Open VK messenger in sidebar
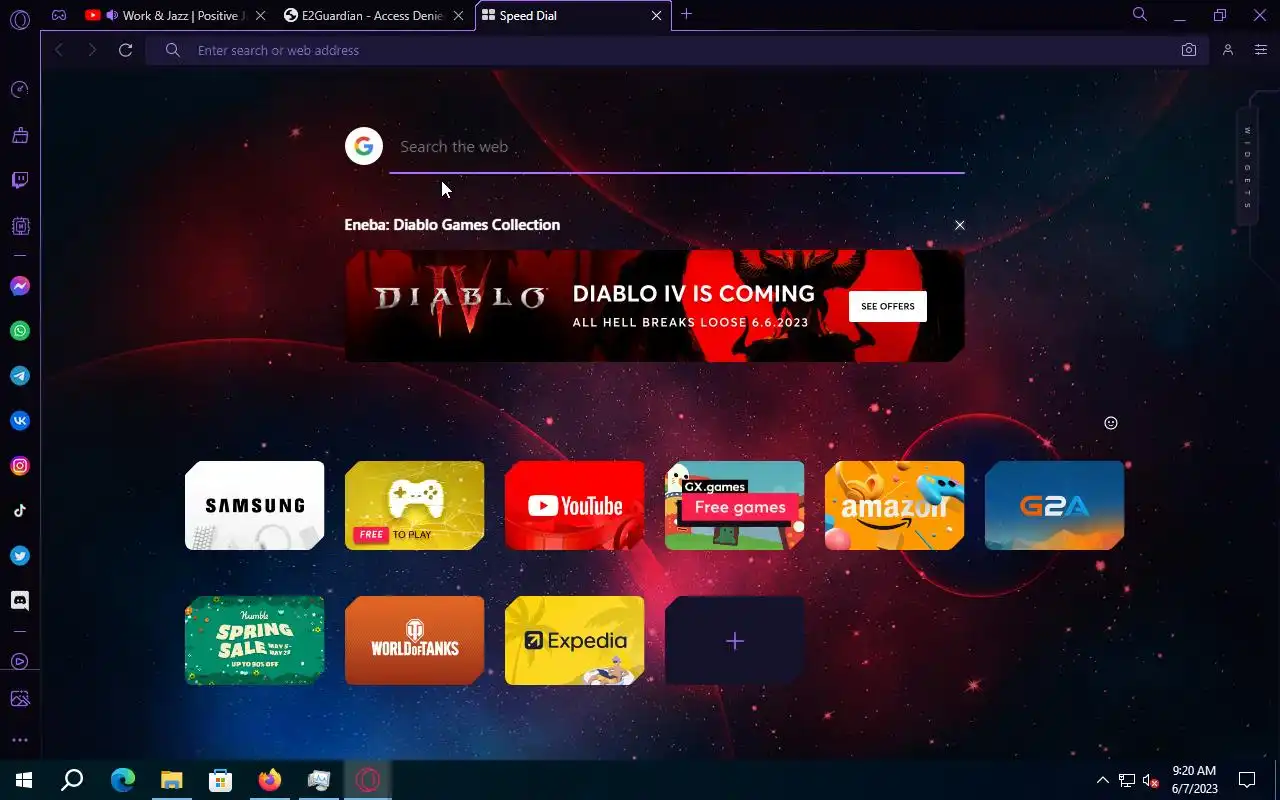This screenshot has height=800, width=1280. point(20,421)
